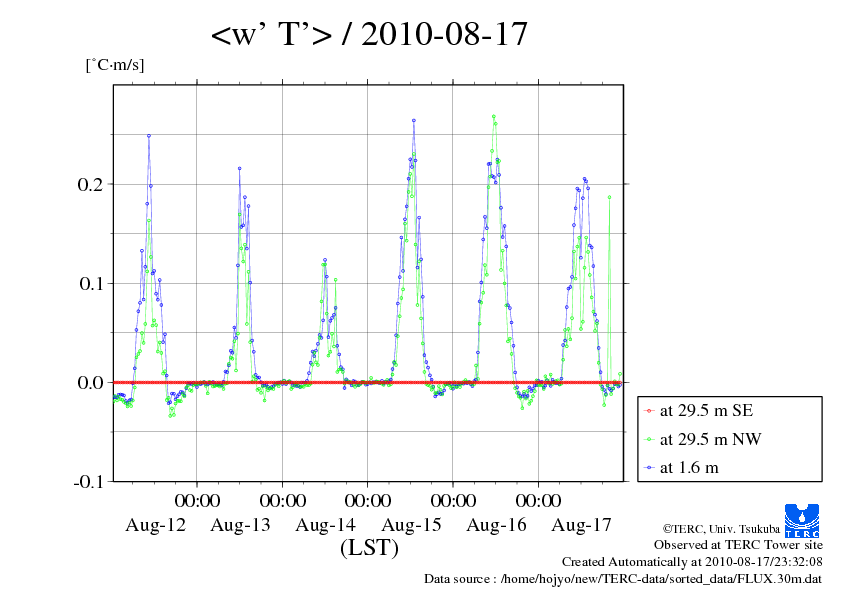Click the '©TERC, Univ. Tsukuba' credit
The height and width of the screenshot is (595, 842).
point(721,529)
